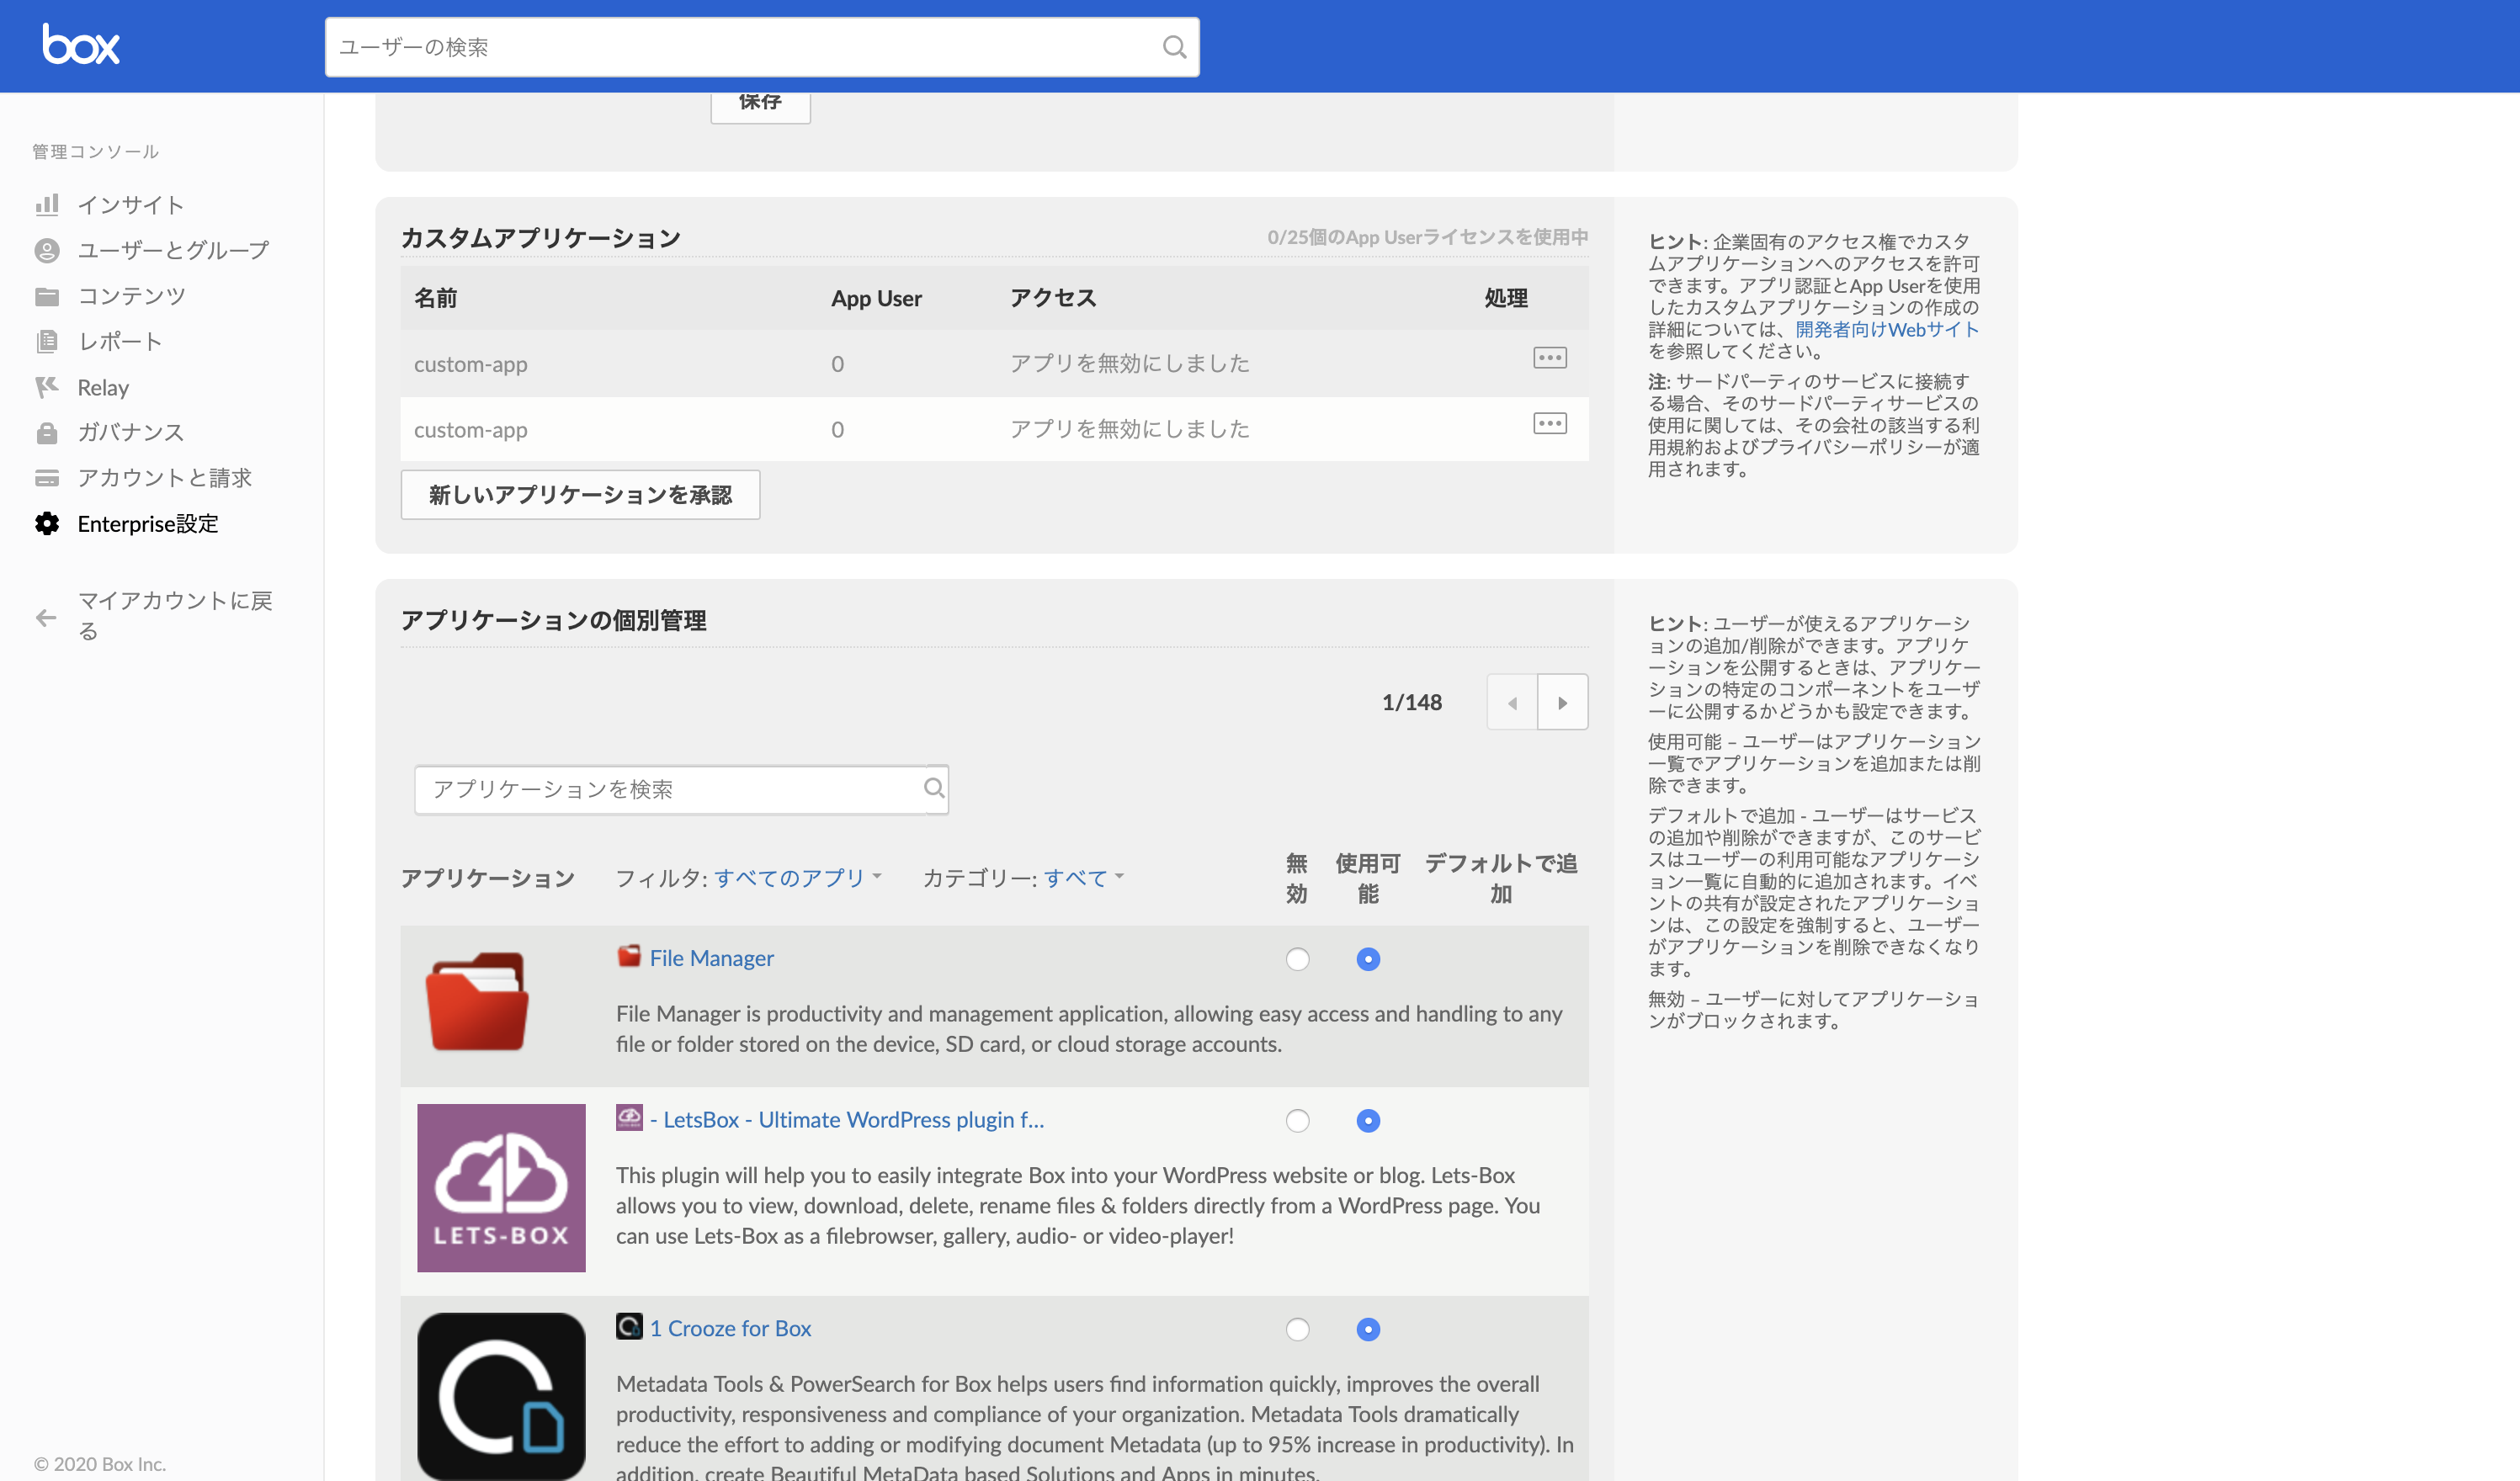2520x1481 pixels.
Task: Click the Box logo
Action: point(82,45)
